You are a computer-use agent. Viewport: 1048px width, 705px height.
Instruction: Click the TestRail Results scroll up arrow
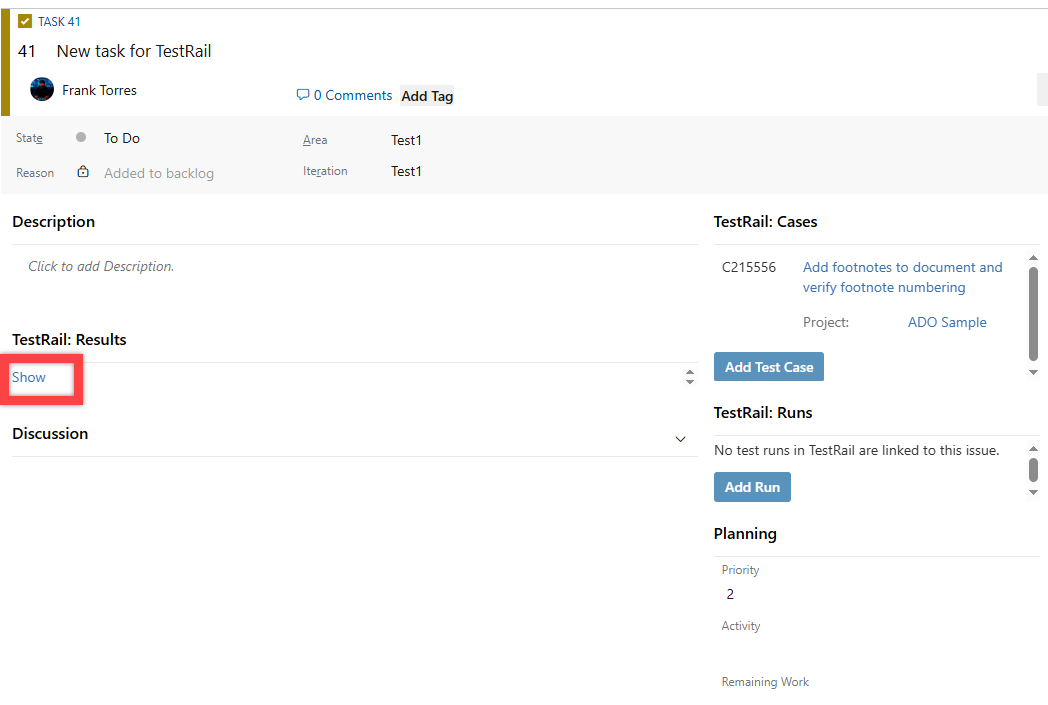tap(690, 372)
